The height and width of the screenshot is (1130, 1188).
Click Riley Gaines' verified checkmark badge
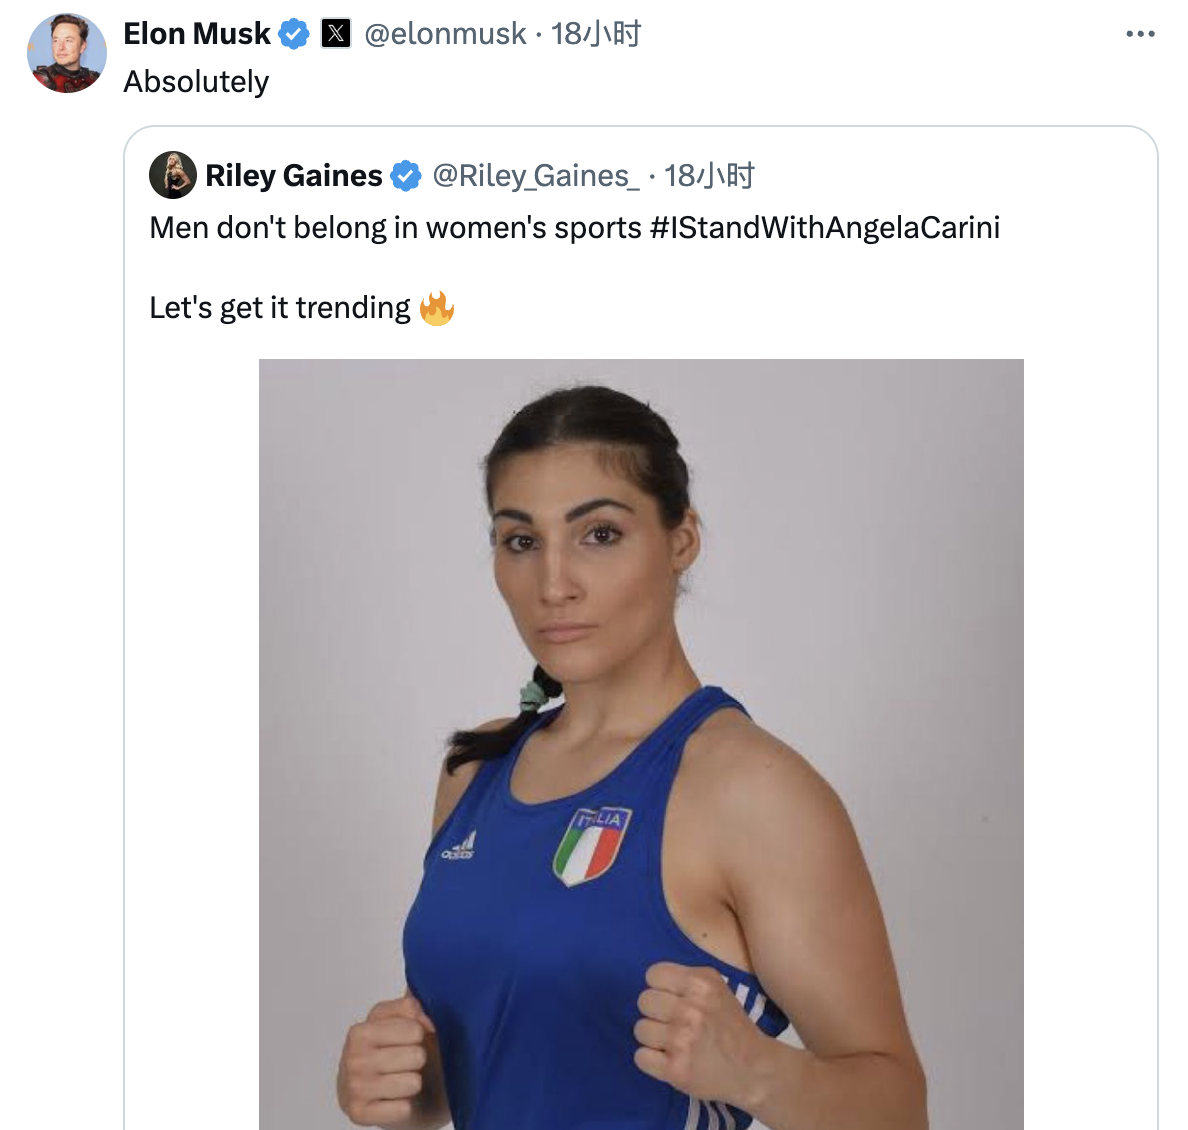[405, 176]
